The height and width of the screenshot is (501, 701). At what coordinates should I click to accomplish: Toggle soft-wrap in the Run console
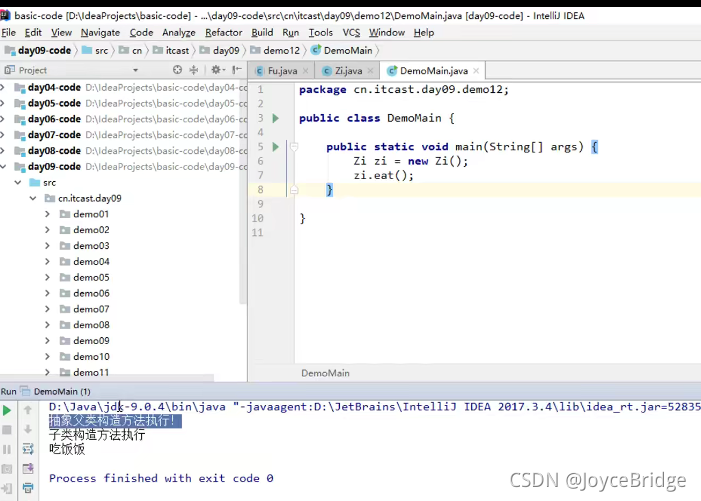(28, 449)
